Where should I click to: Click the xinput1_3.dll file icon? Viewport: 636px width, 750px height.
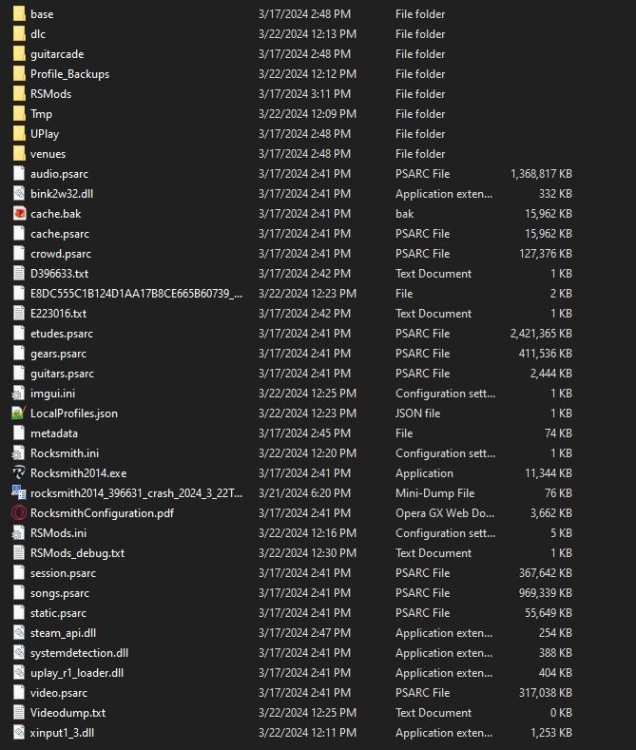tap(19, 732)
